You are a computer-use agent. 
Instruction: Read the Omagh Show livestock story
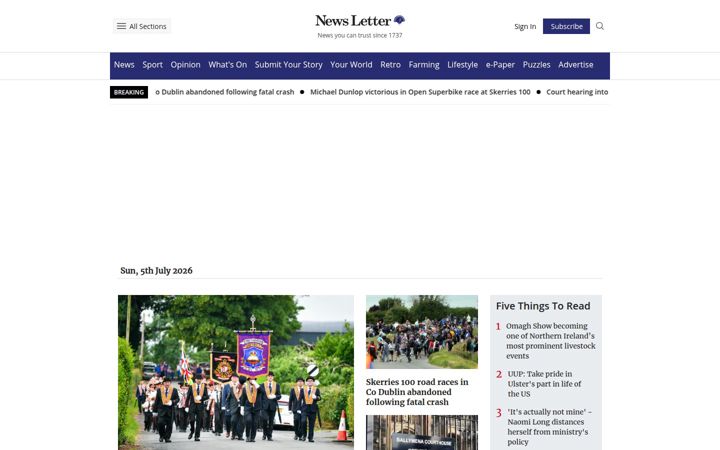click(x=551, y=341)
